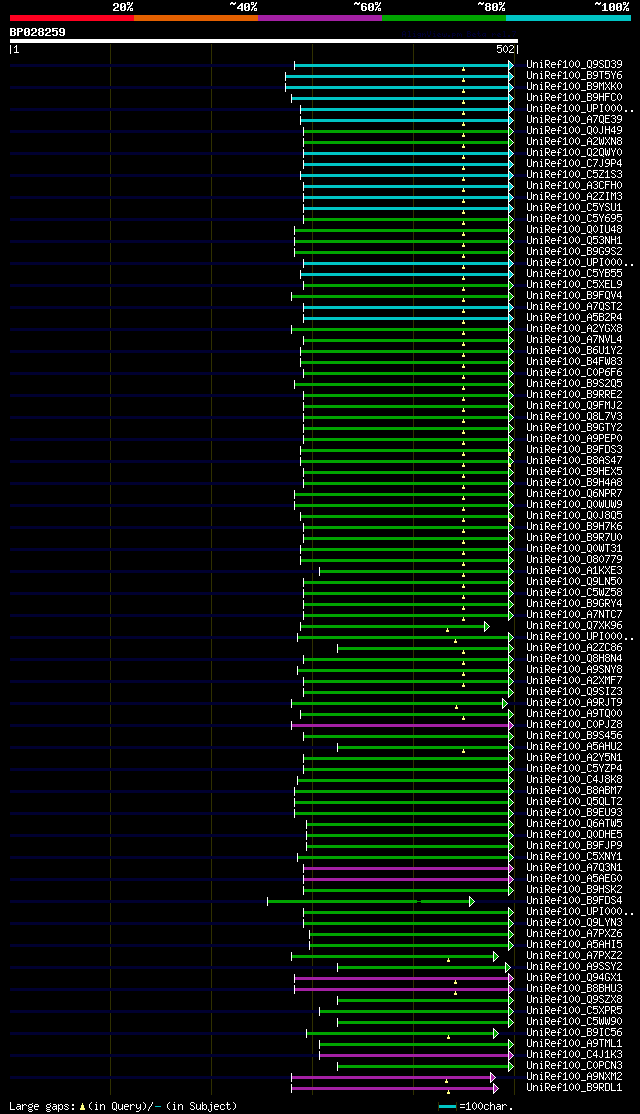Select the UniRef100_B9FDS3 label

click(x=574, y=450)
